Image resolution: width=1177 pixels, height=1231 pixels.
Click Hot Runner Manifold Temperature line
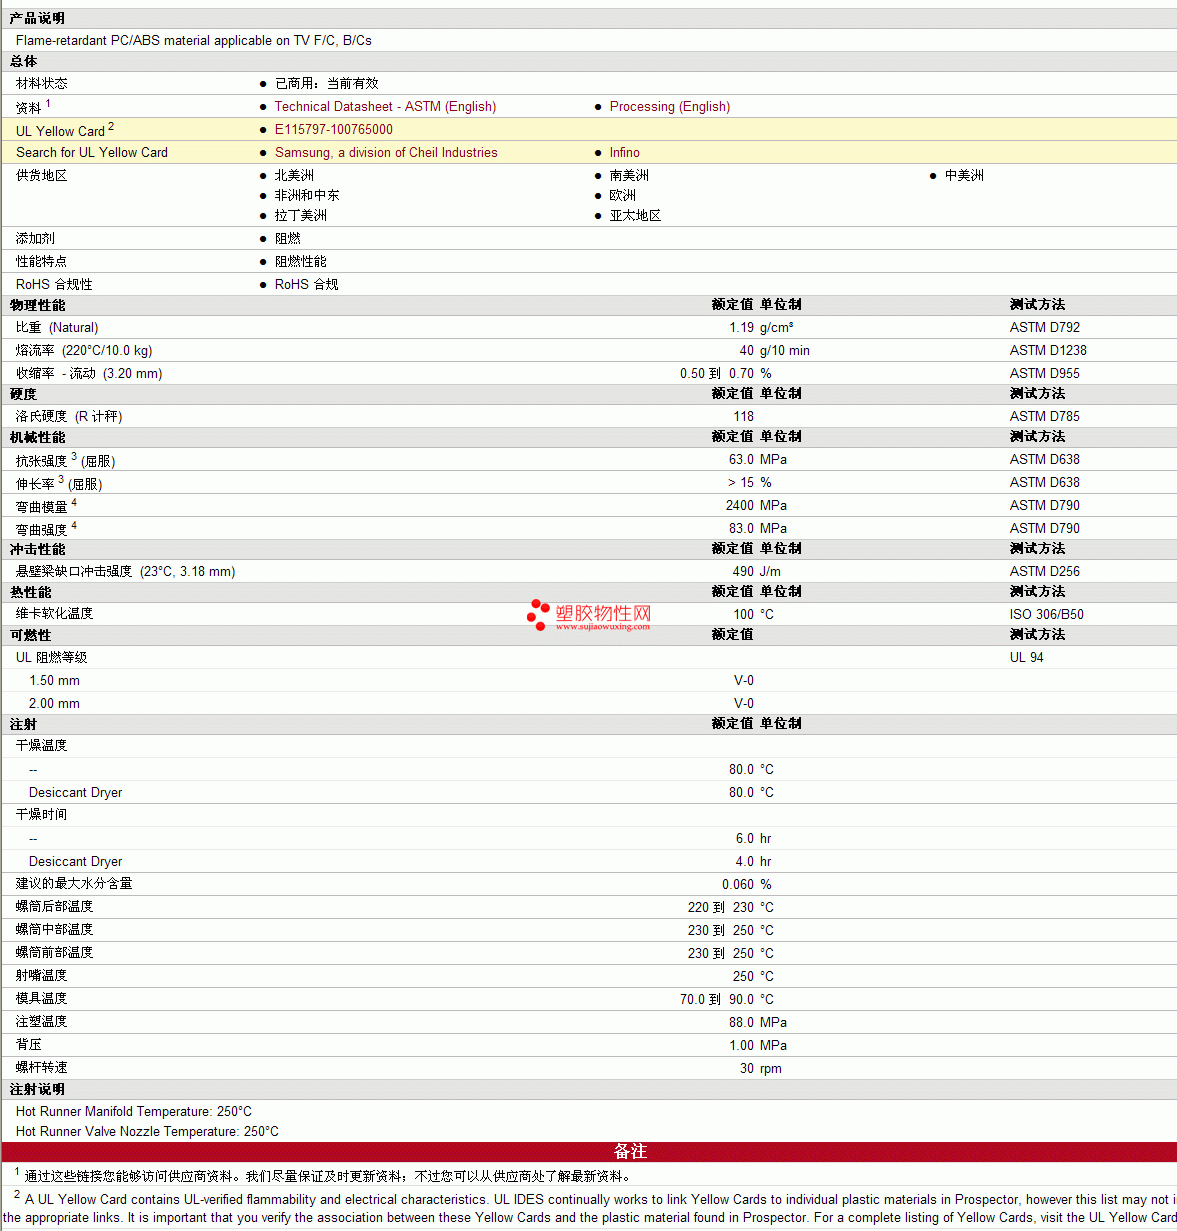[134, 1111]
